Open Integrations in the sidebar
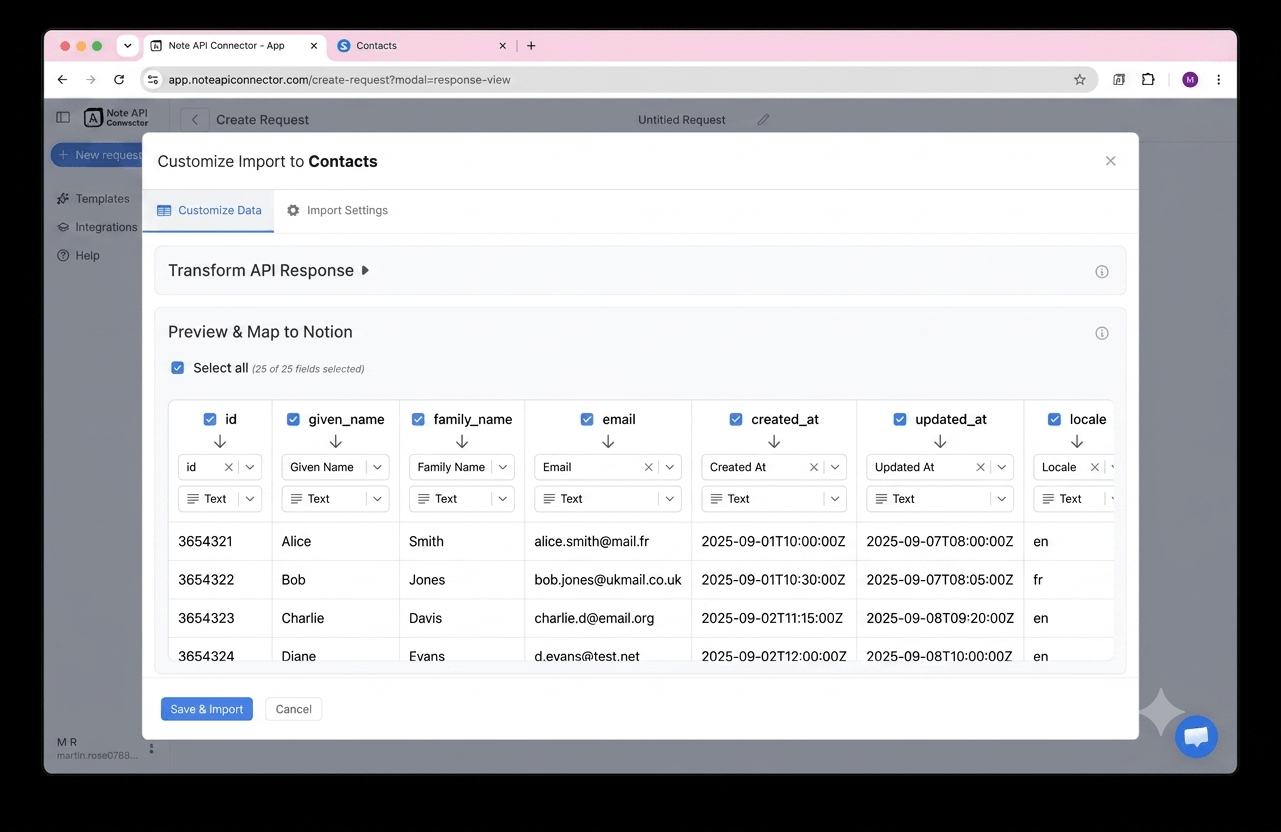 pyautogui.click(x=97, y=227)
